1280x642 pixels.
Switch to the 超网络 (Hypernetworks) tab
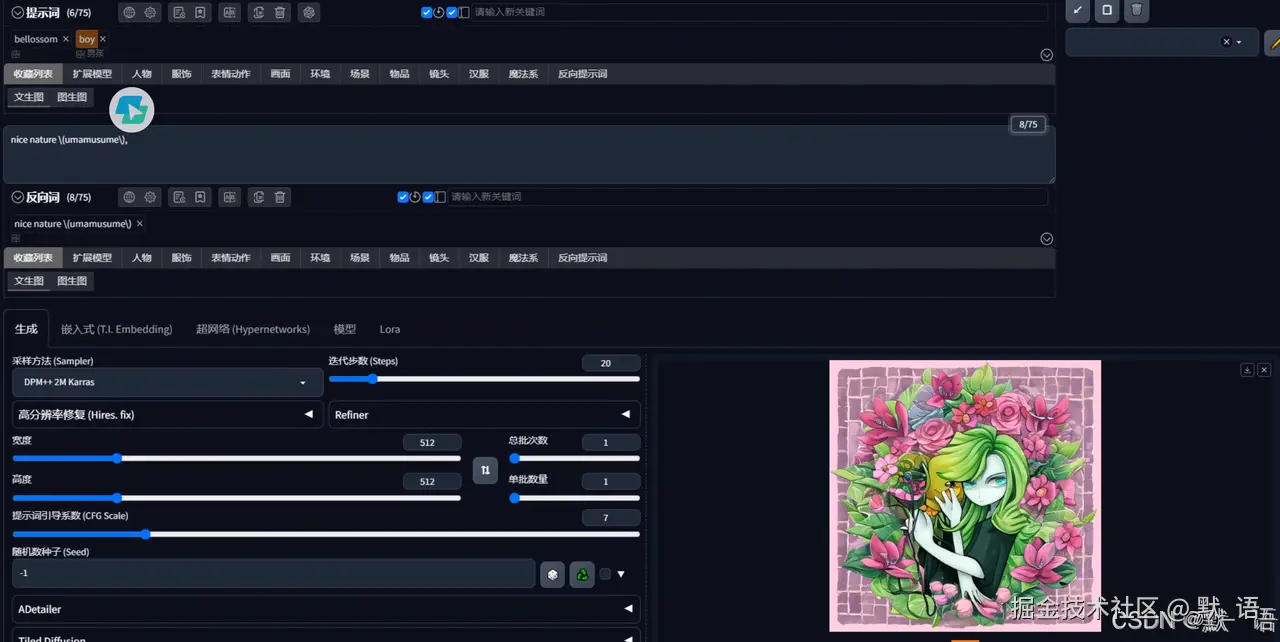[x=253, y=329]
